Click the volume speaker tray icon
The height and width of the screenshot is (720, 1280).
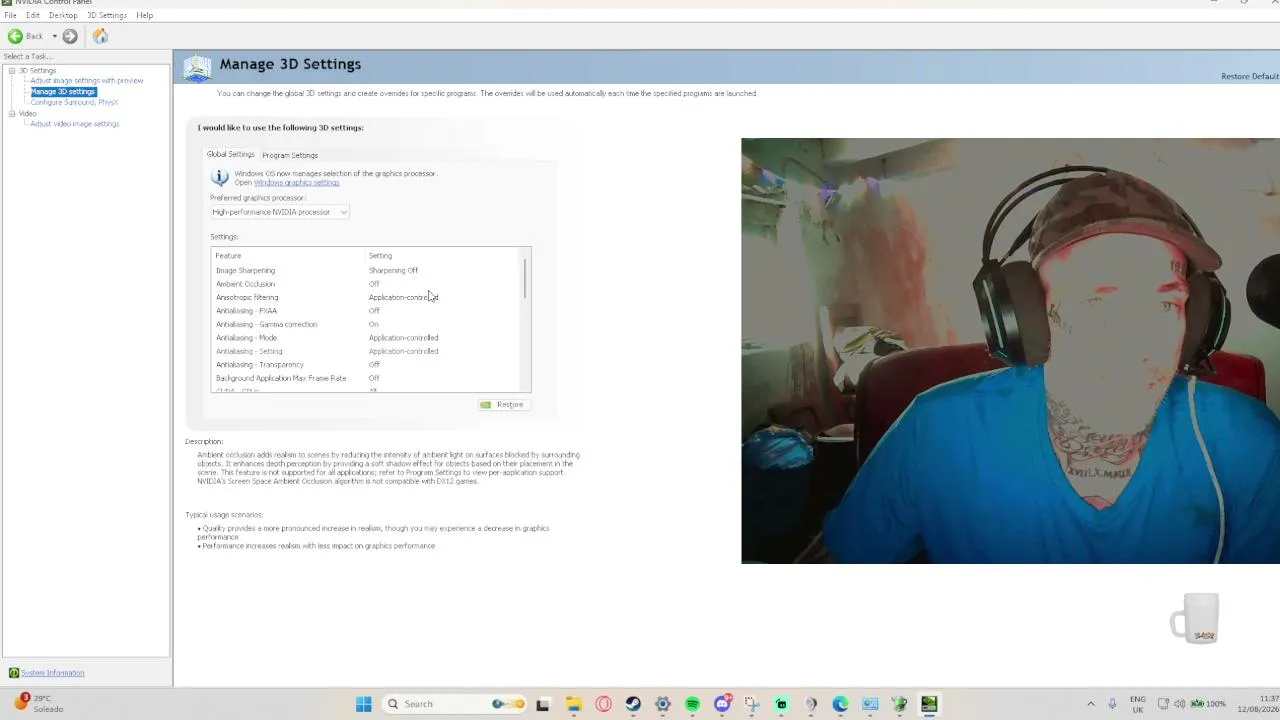[1179, 704]
